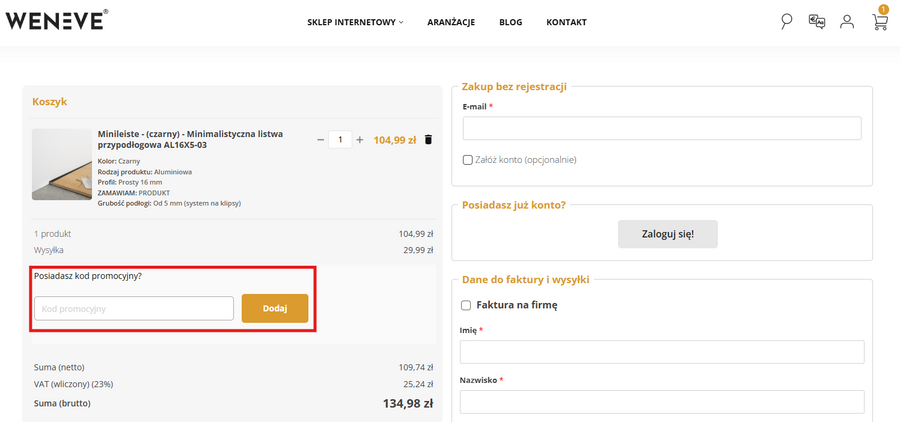Focus the 'Kod promocyjny' input field

click(x=134, y=308)
